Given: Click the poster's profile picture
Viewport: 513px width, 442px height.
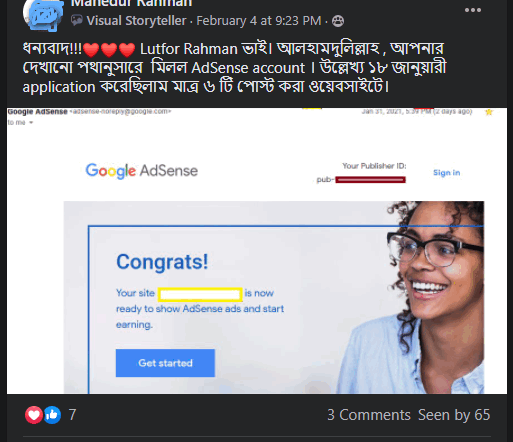Looking at the screenshot, I should click(43, 15).
